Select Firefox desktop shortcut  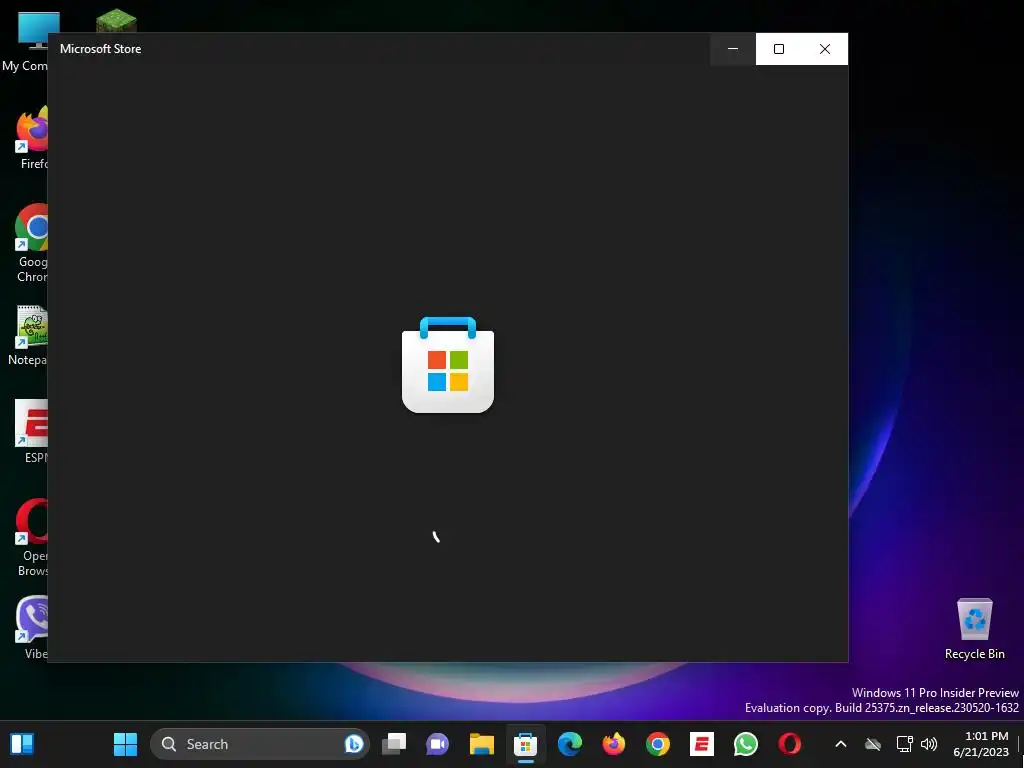click(x=31, y=138)
